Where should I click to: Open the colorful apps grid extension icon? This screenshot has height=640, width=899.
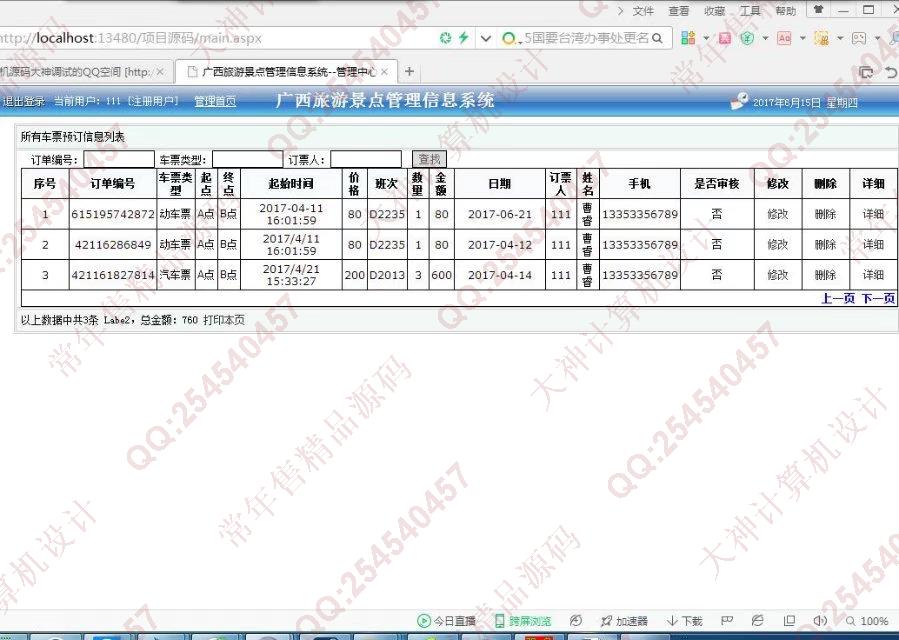click(x=688, y=38)
